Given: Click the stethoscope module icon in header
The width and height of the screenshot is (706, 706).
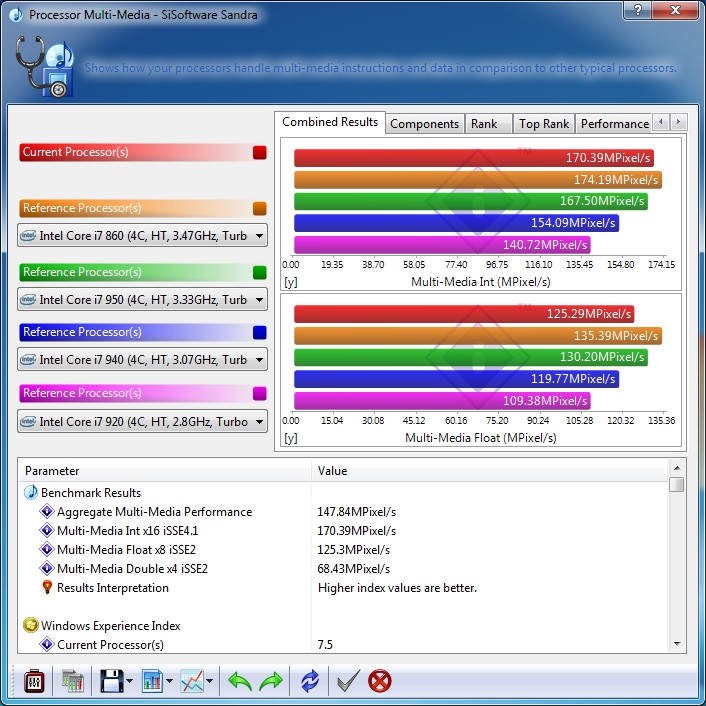Looking at the screenshot, I should [45, 67].
